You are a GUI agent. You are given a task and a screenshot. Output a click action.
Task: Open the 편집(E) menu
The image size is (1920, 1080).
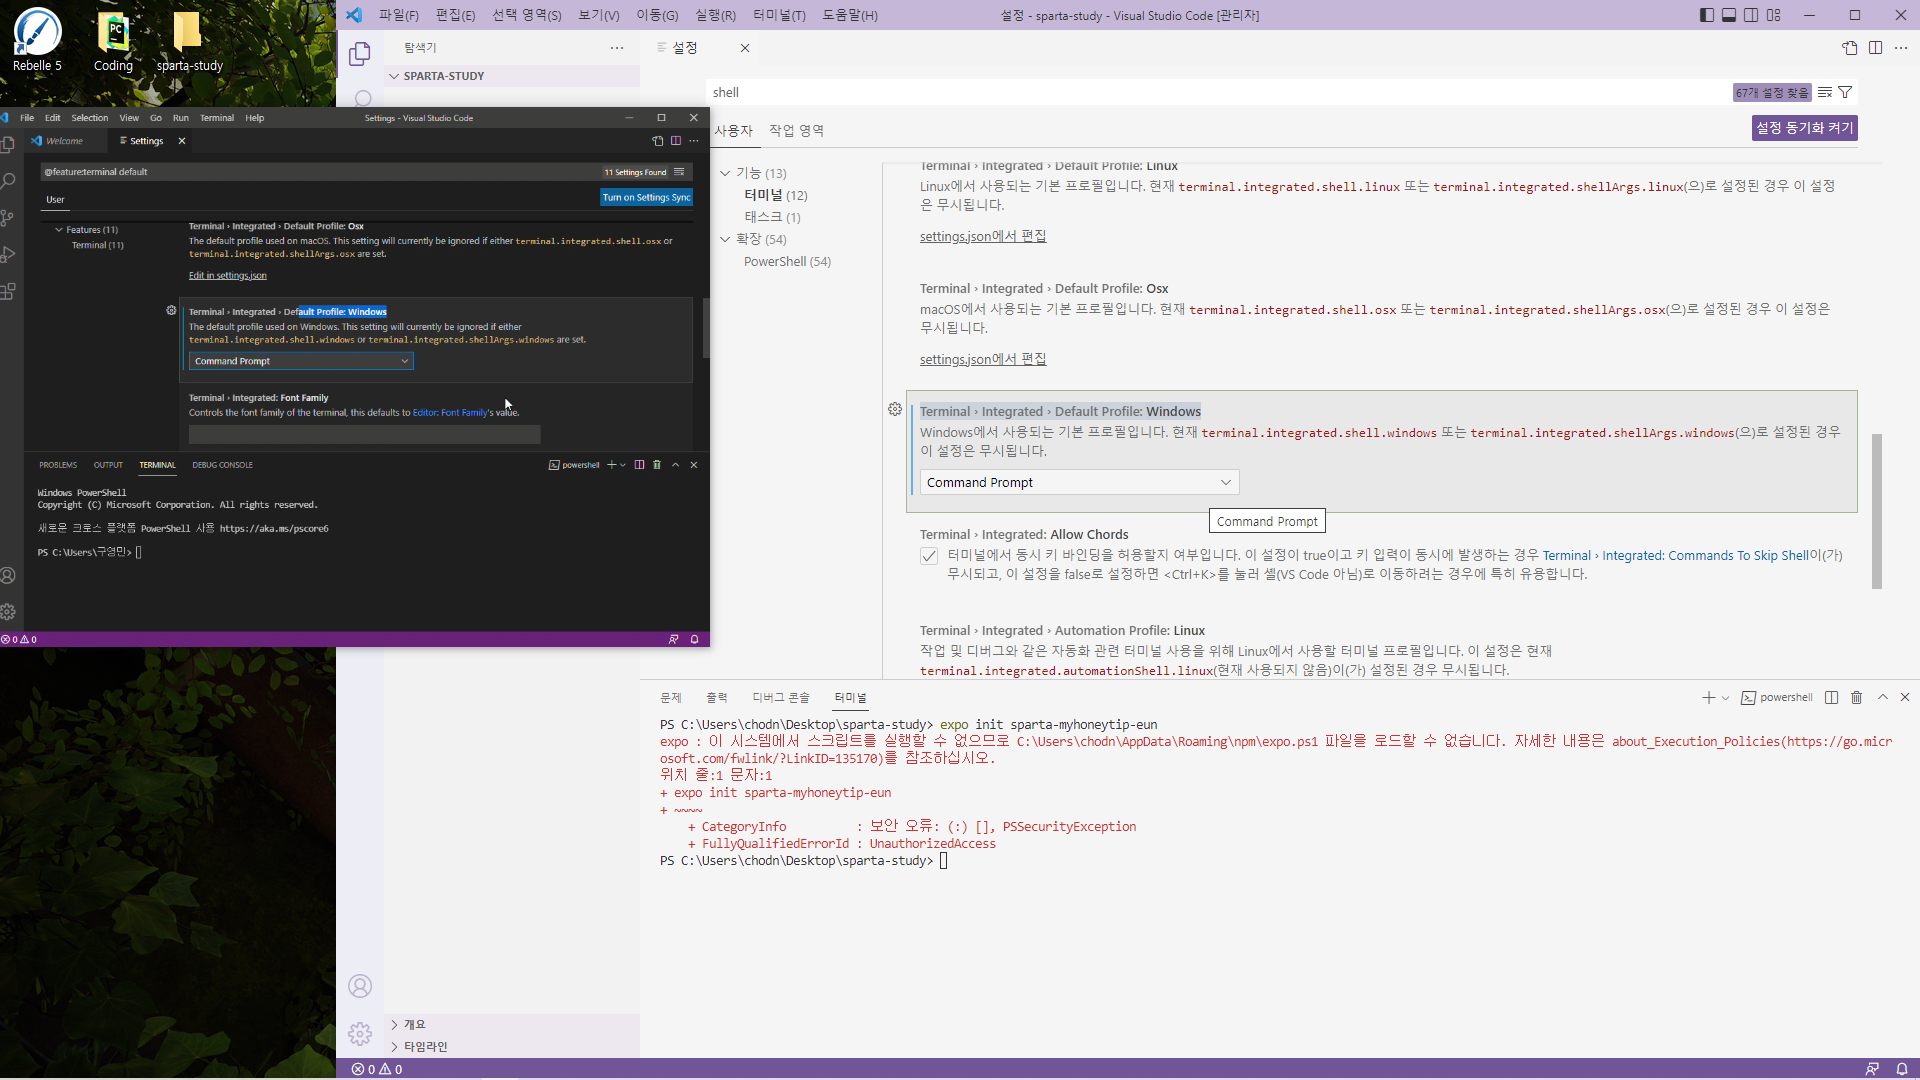pos(456,15)
